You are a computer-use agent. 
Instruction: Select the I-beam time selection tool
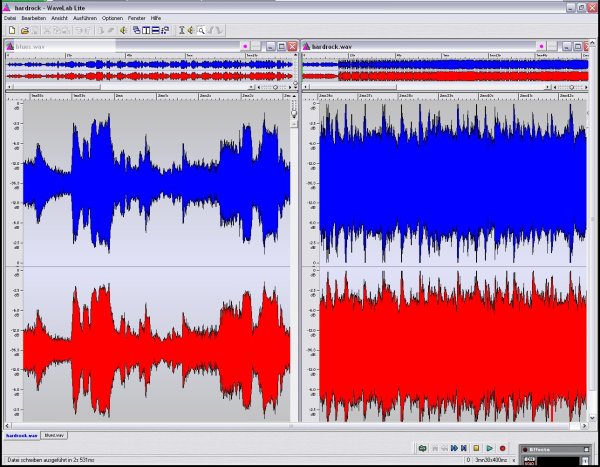(181, 30)
